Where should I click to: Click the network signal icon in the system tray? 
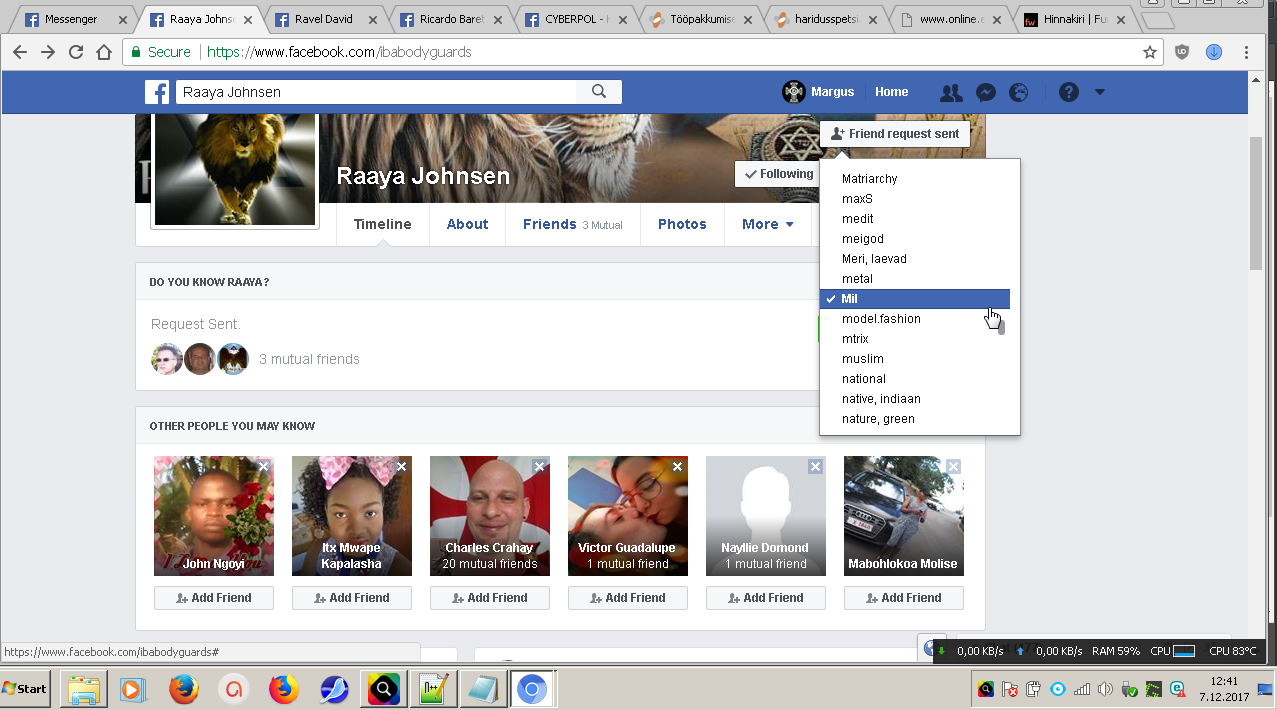point(1082,689)
